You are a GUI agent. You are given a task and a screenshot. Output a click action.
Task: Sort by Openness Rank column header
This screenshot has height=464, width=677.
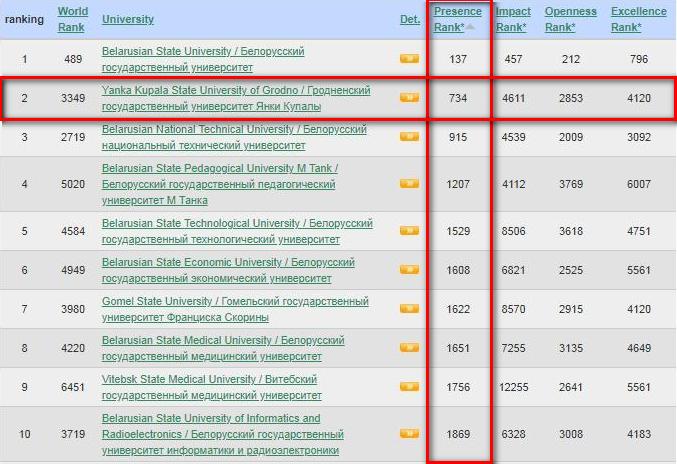click(570, 19)
